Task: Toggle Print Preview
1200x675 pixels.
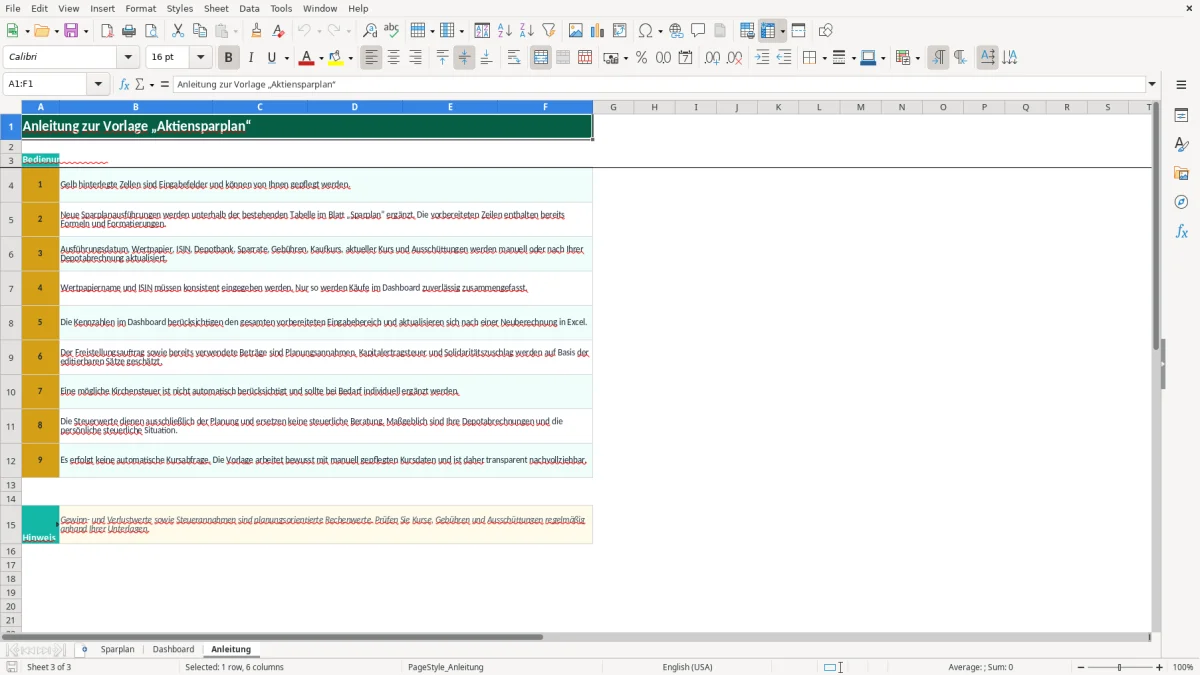Action: point(151,31)
